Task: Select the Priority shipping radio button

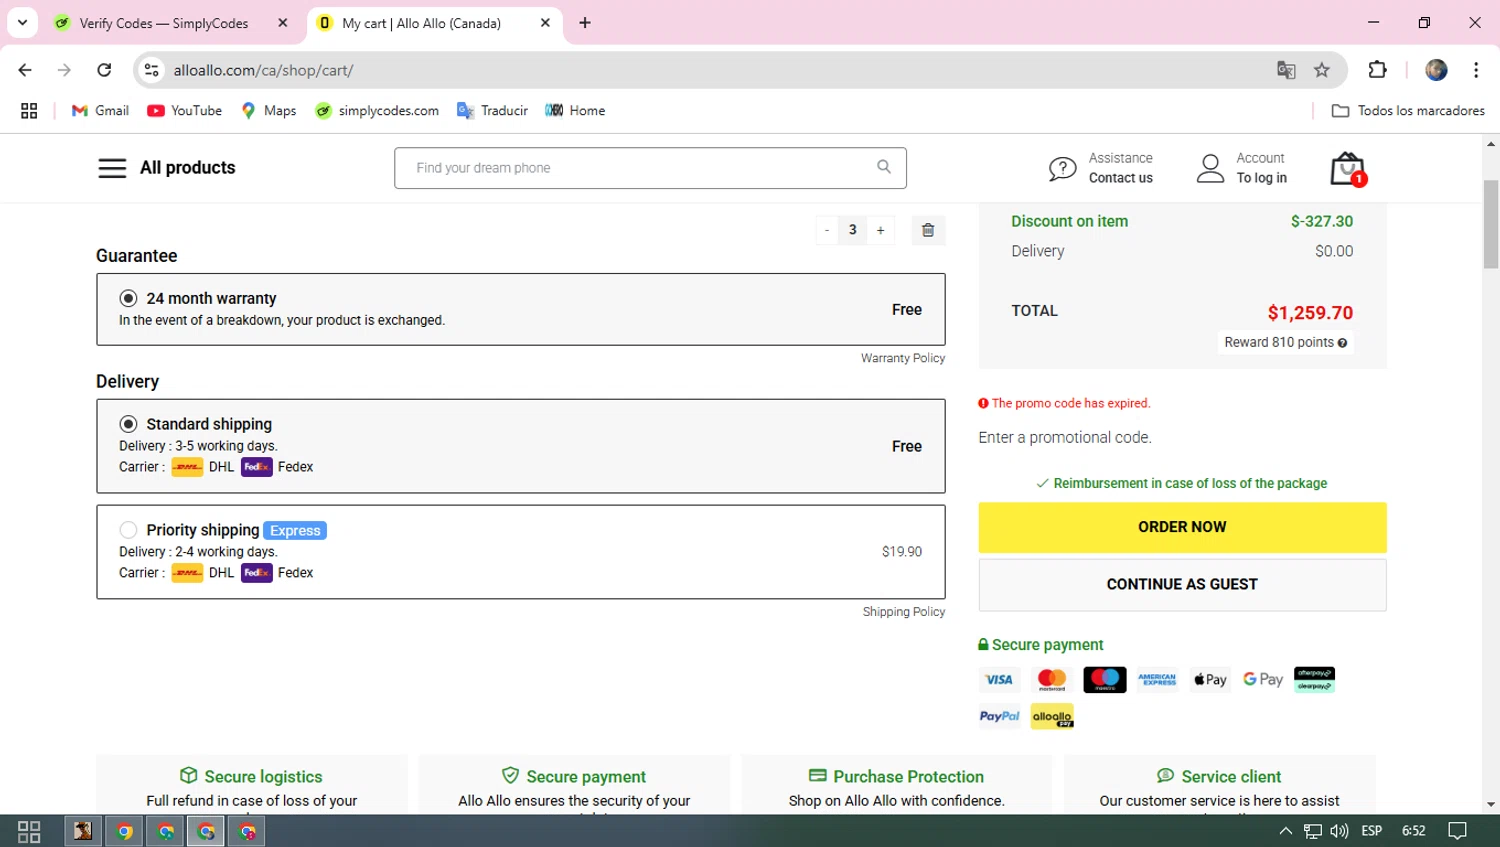Action: [x=128, y=530]
